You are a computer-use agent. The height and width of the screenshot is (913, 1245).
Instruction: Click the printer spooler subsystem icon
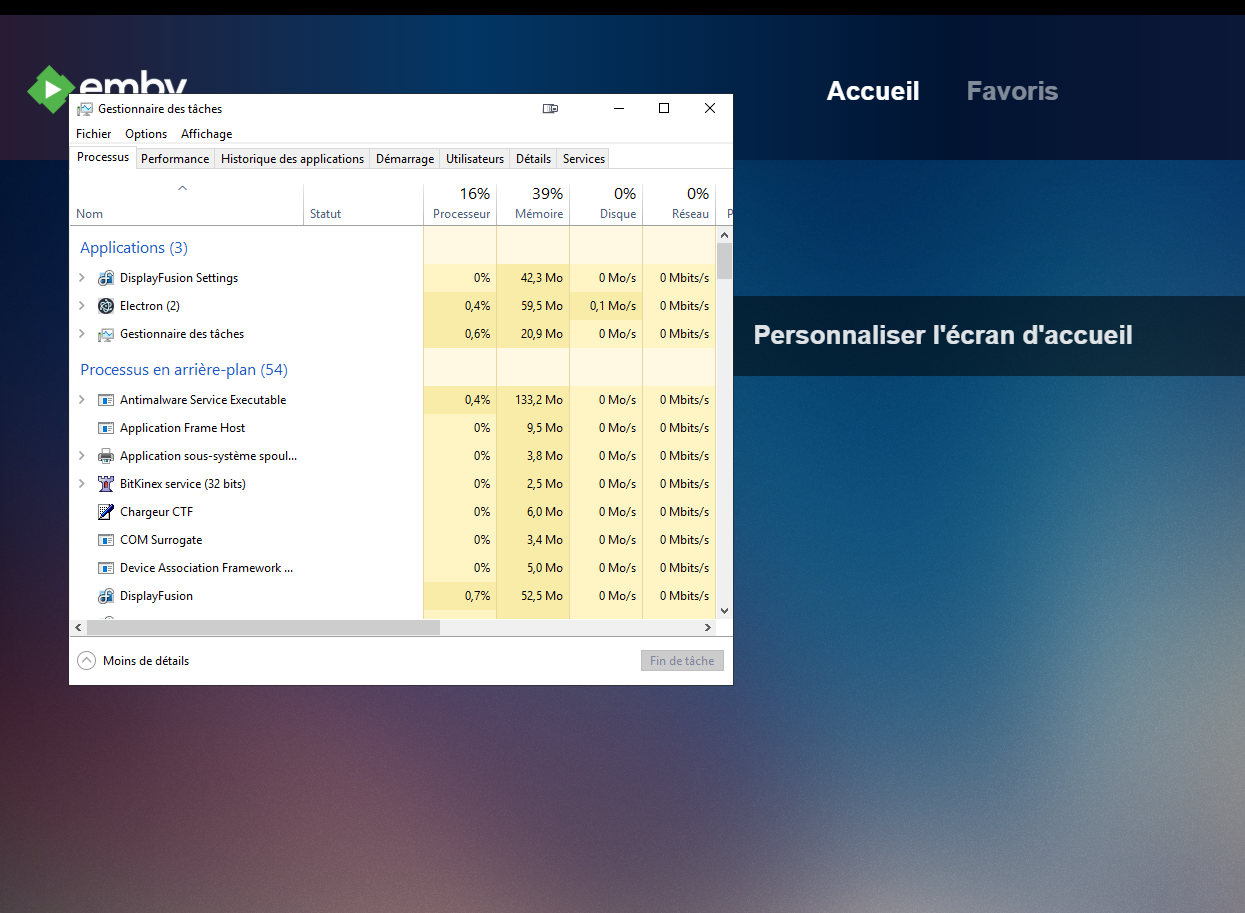point(106,456)
